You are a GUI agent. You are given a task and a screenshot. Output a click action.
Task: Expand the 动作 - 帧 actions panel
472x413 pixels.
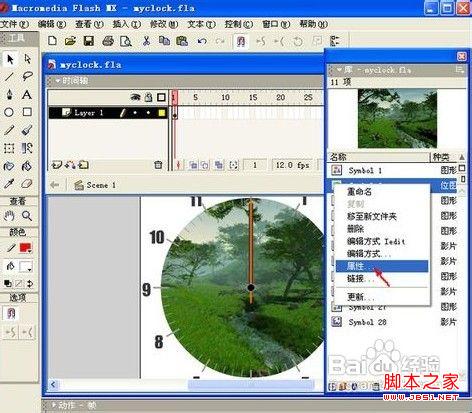point(54,405)
